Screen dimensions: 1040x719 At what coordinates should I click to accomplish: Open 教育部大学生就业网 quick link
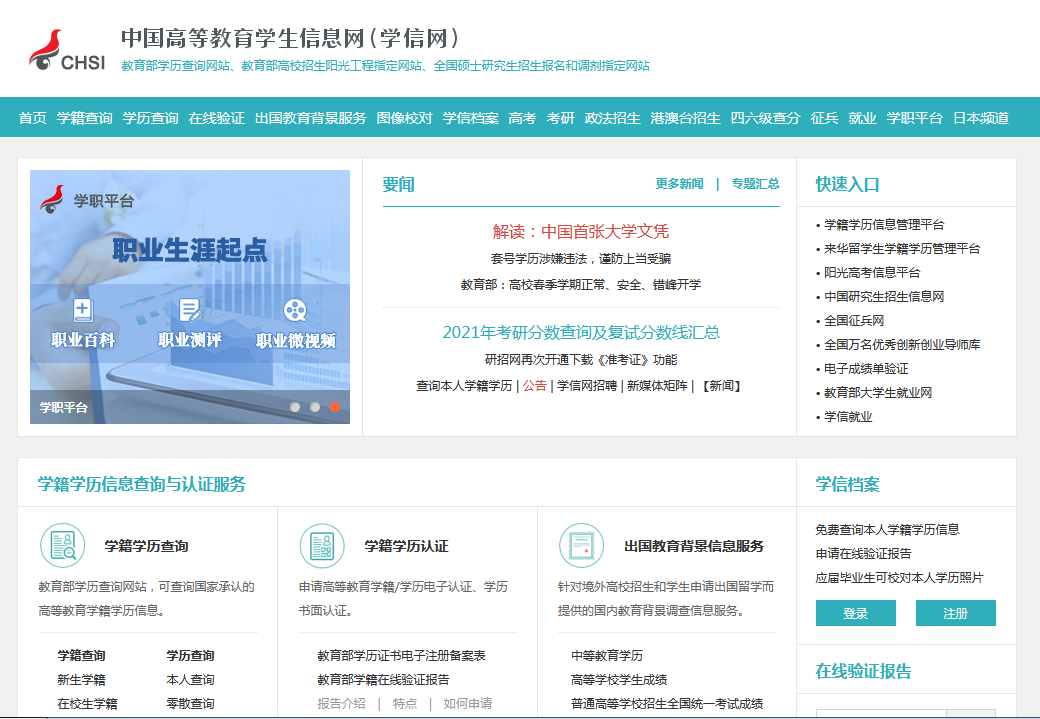click(x=878, y=393)
